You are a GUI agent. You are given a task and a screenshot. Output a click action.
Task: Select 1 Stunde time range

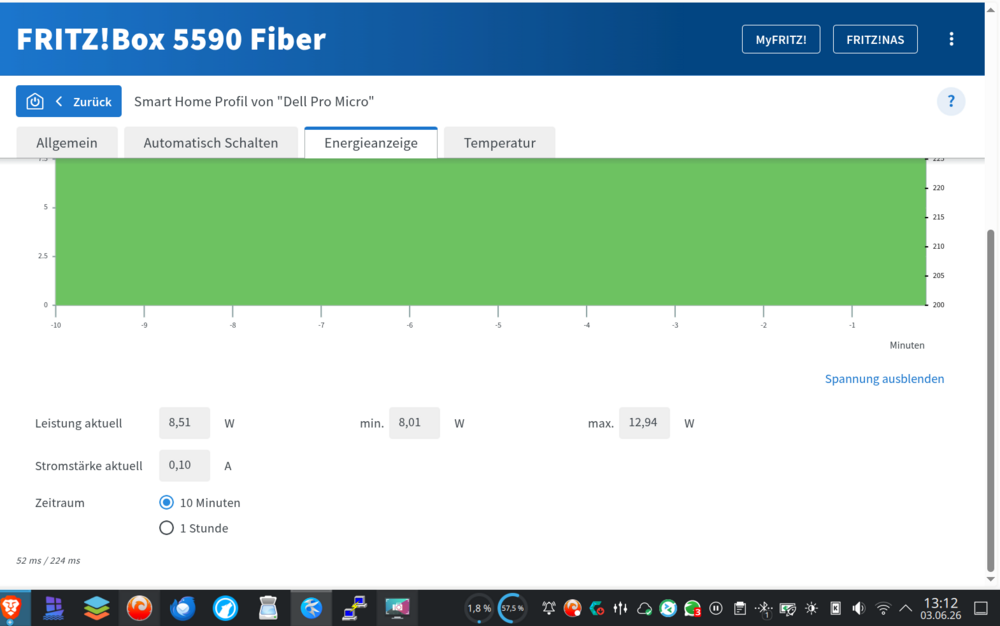[x=166, y=528]
